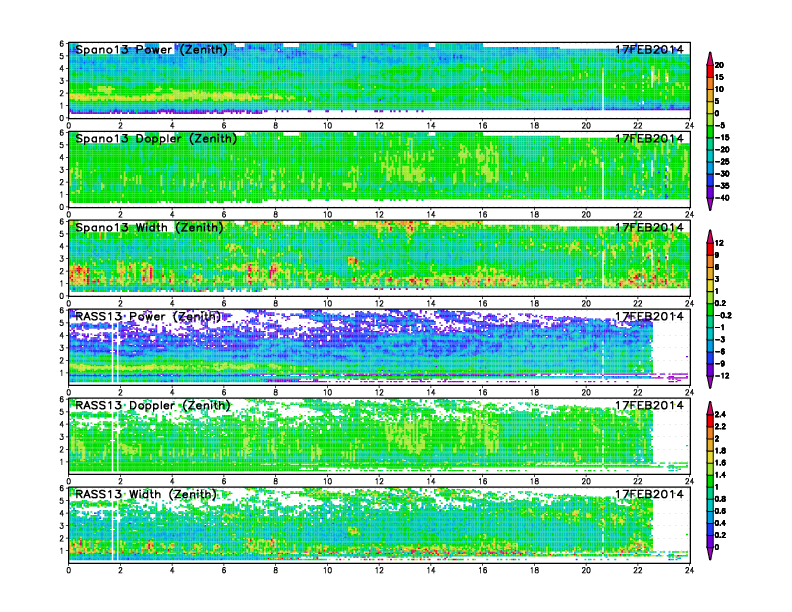This screenshot has height=612, width=792.
Task: Click the "20" label on the power colorbar
Action: pyautogui.click(x=719, y=65)
